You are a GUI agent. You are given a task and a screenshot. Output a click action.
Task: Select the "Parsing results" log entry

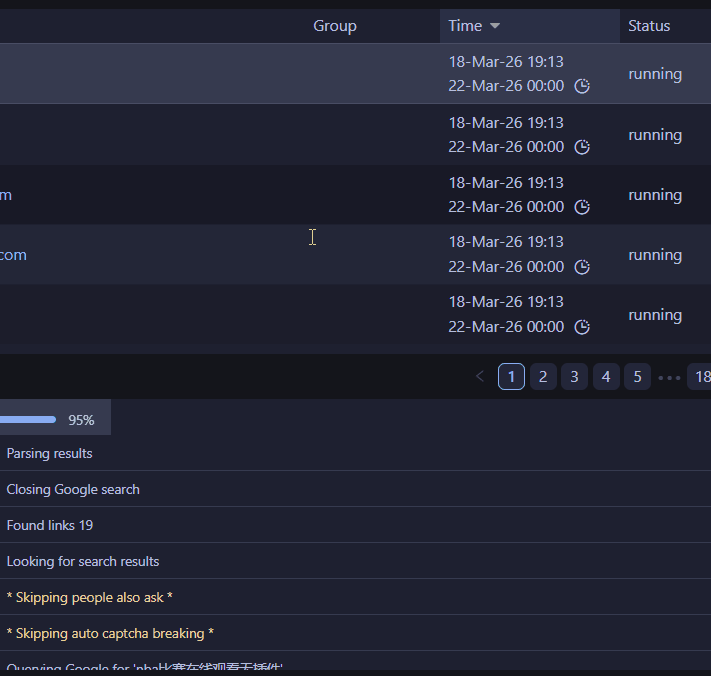point(49,453)
